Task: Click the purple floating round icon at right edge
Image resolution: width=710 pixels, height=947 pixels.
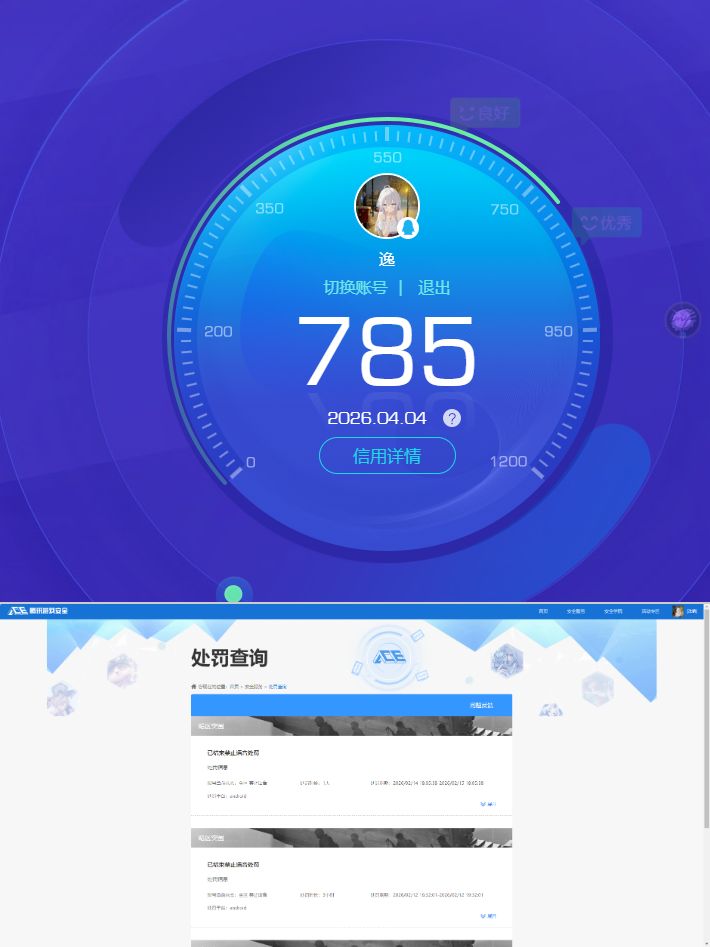Action: (683, 319)
